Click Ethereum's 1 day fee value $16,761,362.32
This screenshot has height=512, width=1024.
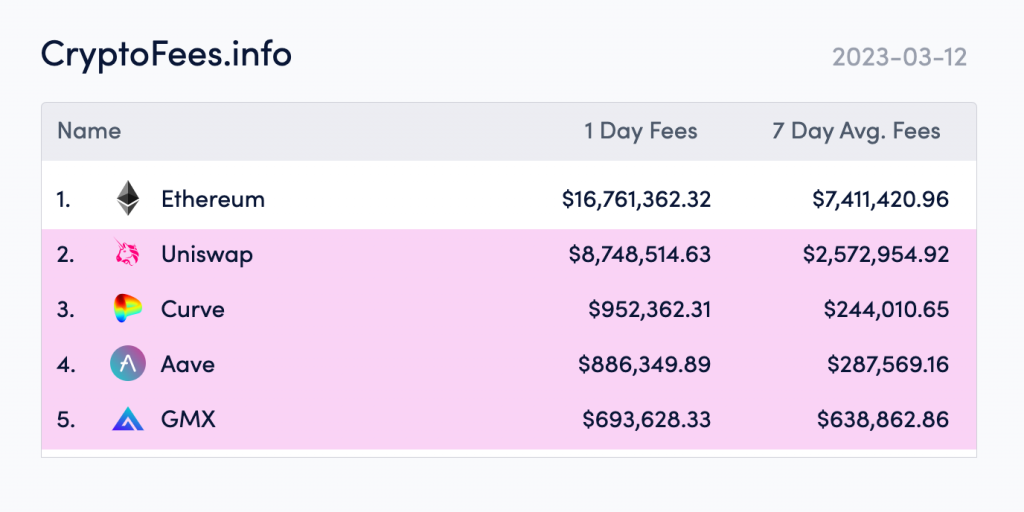636,199
